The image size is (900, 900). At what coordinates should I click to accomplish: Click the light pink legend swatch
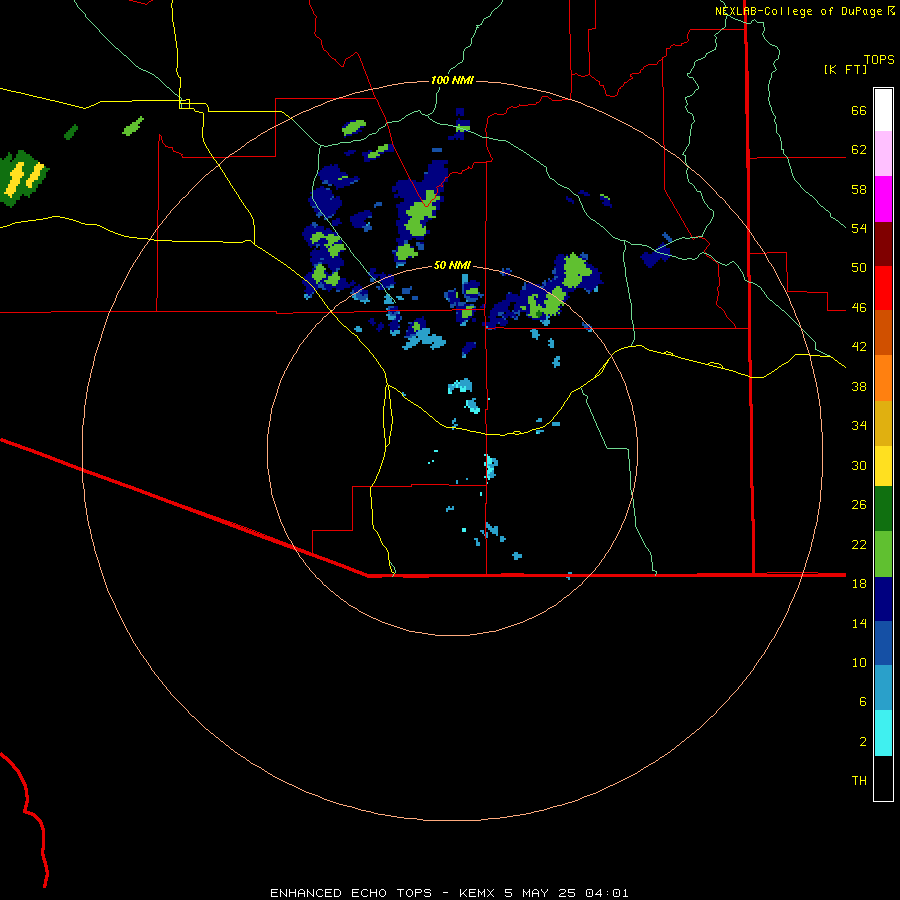(x=883, y=153)
